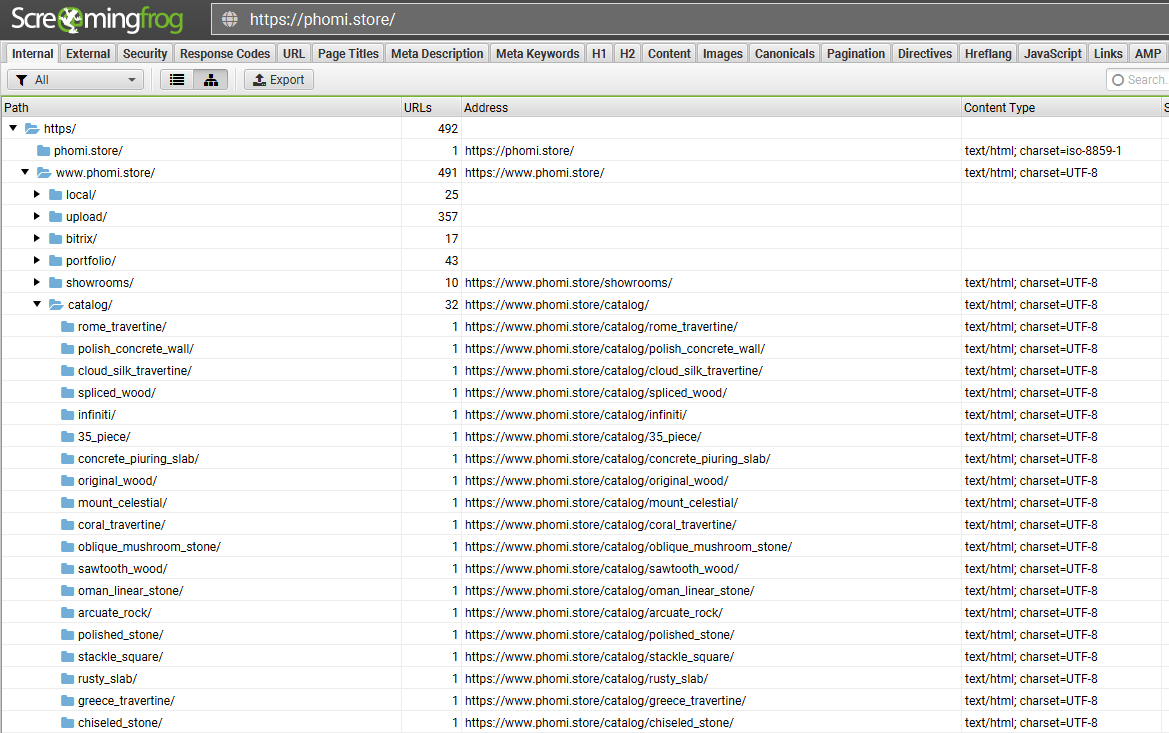Switch to list view mode icon

click(177, 80)
